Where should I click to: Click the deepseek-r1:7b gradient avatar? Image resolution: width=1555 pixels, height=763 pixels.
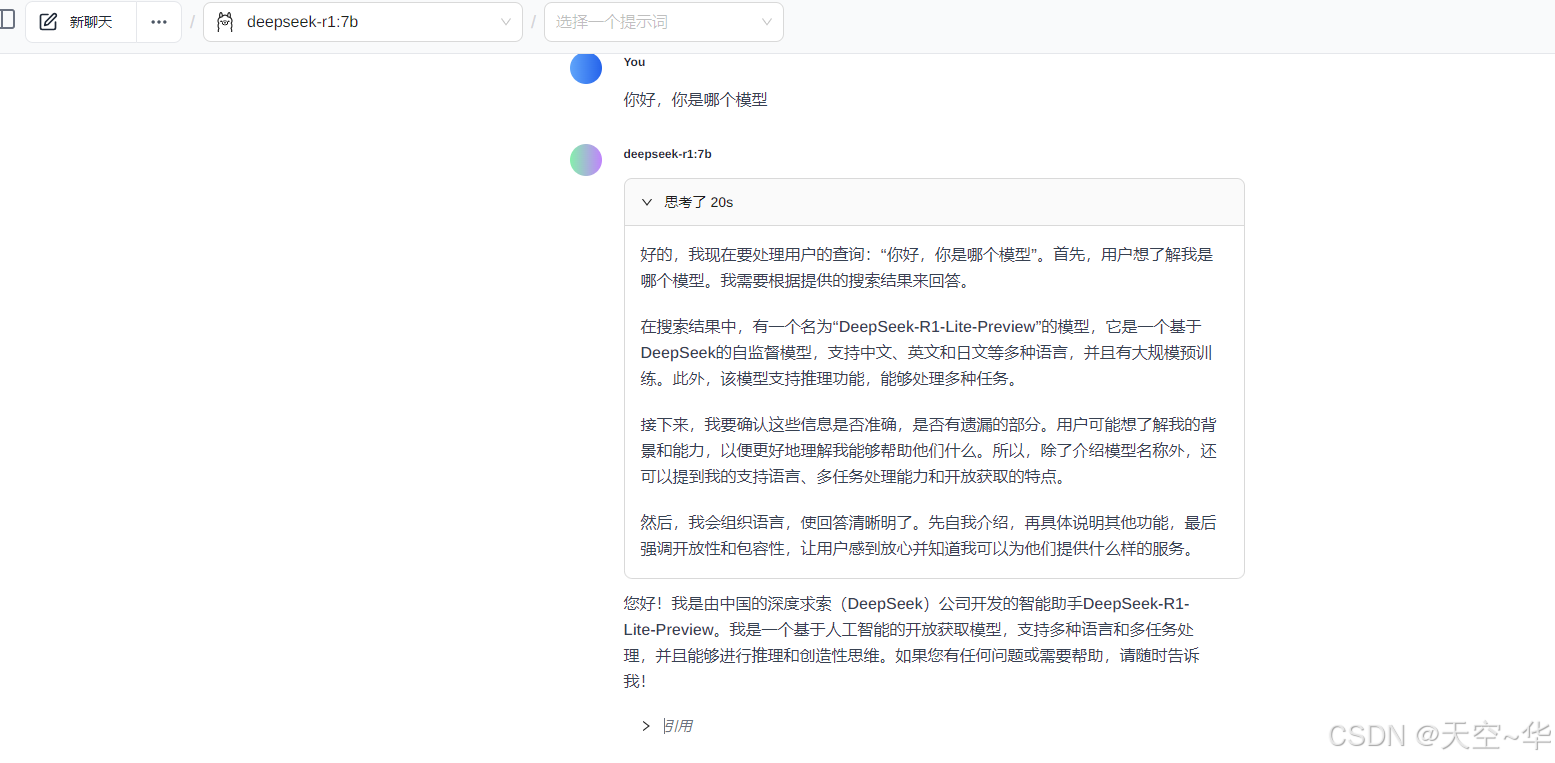coord(586,160)
